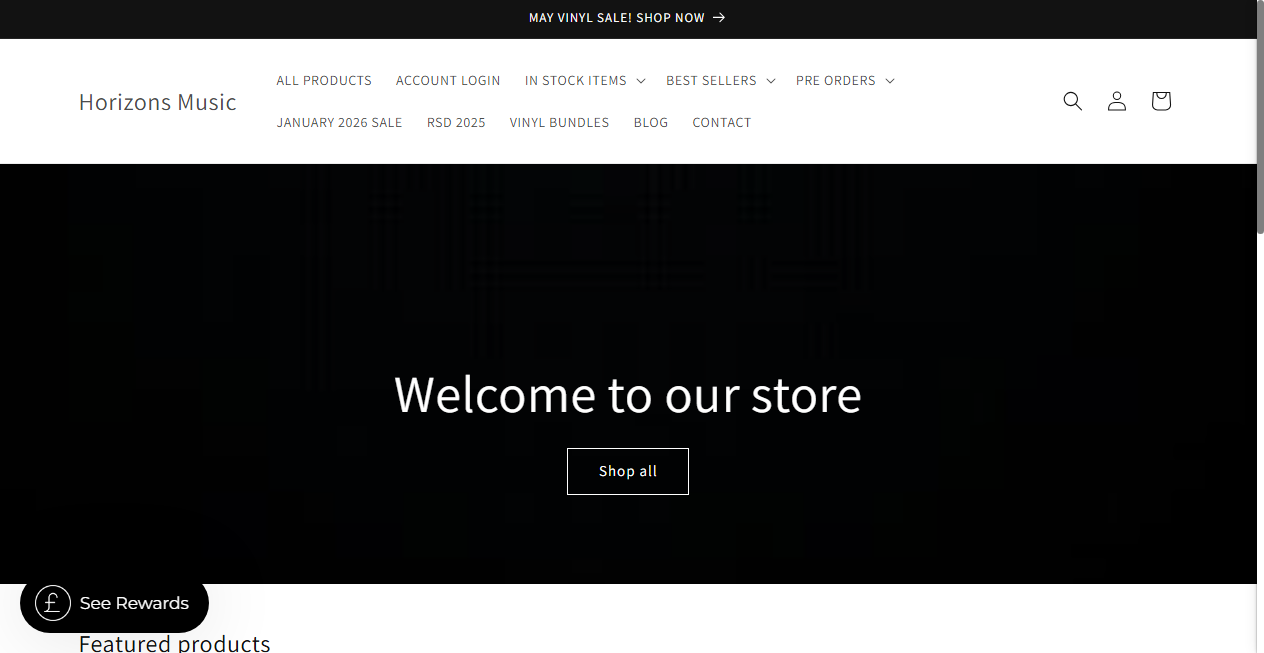Expand the Best Sellers chevron
Image resolution: width=1264 pixels, height=653 pixels.
[771, 81]
